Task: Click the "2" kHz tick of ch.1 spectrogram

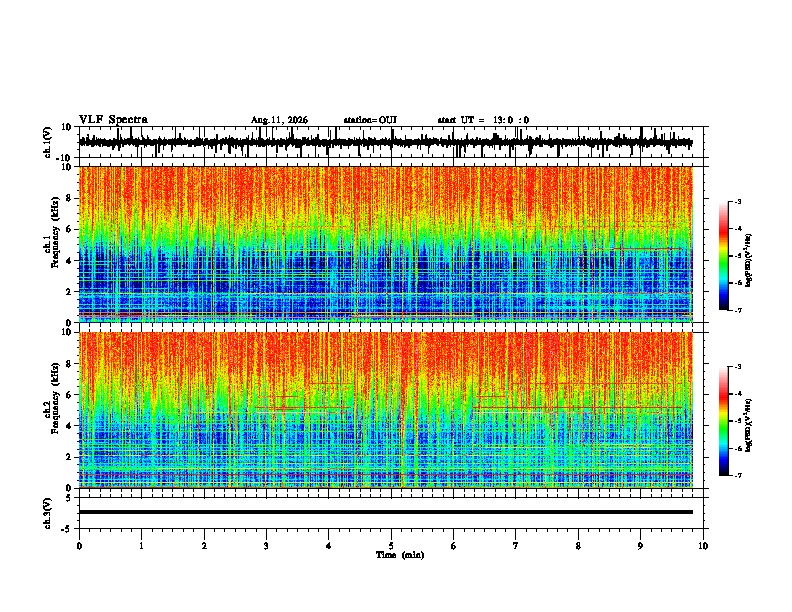Action: tap(69, 292)
